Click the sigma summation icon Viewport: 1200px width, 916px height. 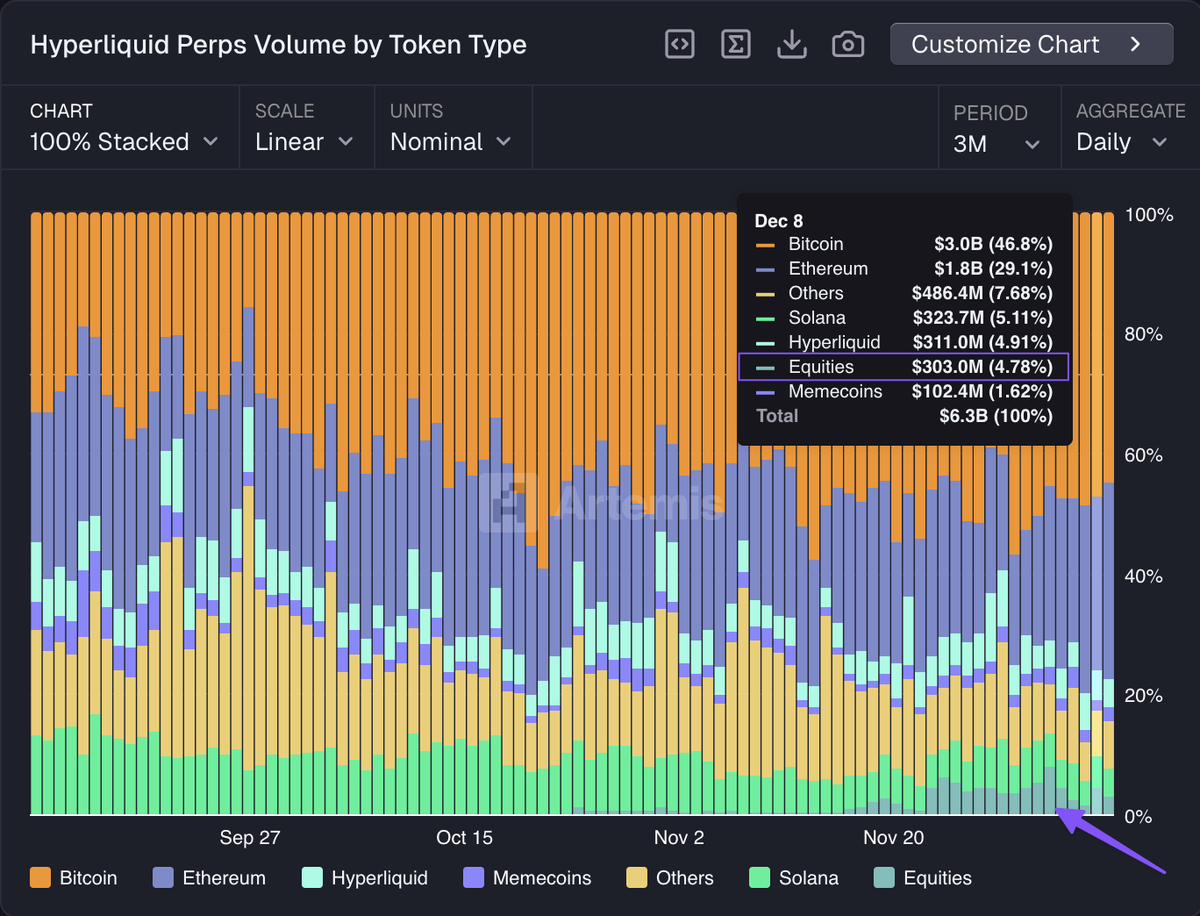tap(736, 44)
